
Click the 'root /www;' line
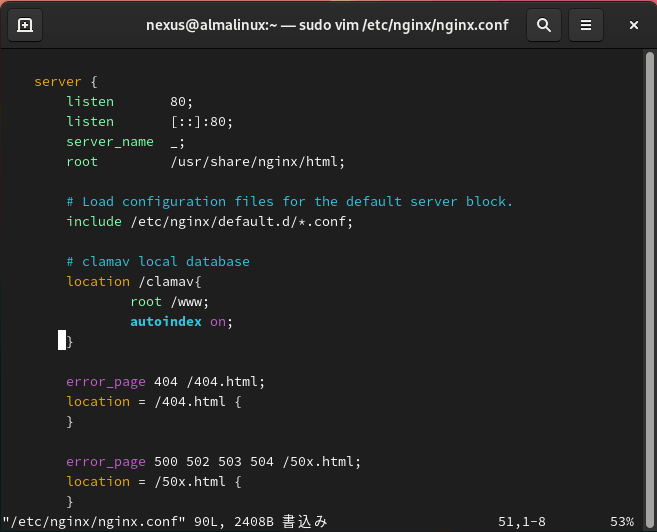[x=169, y=301]
